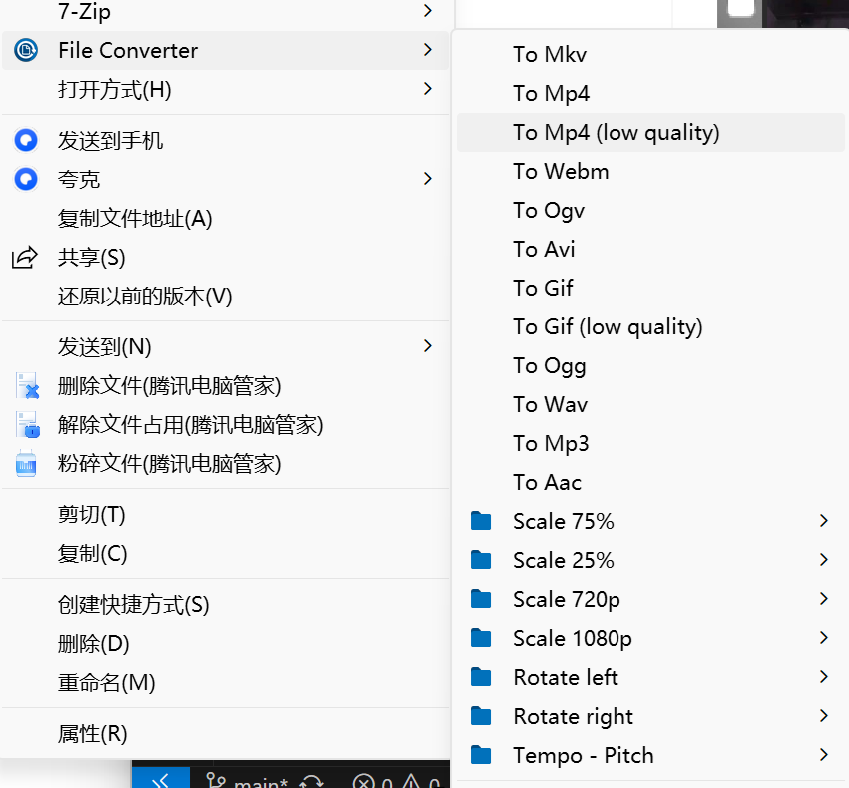Click the Scale 75% folder icon
This screenshot has width=849, height=788.
point(482,521)
